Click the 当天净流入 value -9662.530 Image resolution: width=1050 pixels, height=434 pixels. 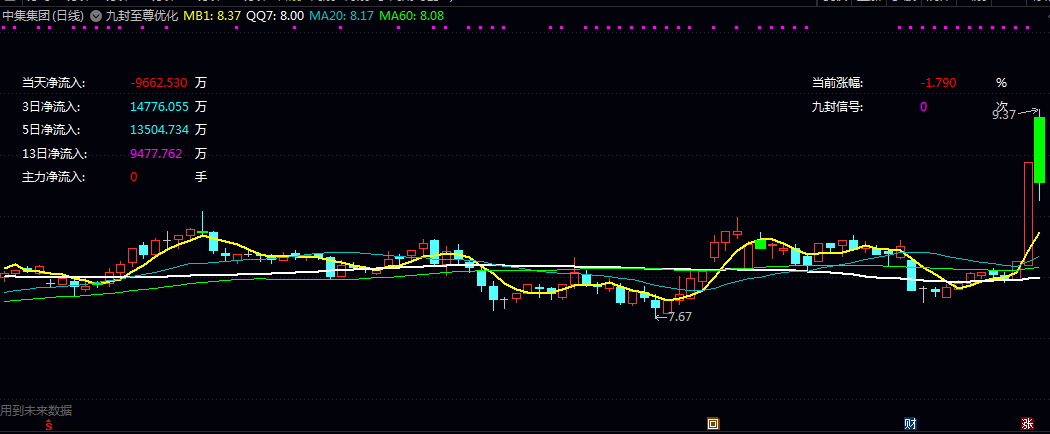(159, 83)
